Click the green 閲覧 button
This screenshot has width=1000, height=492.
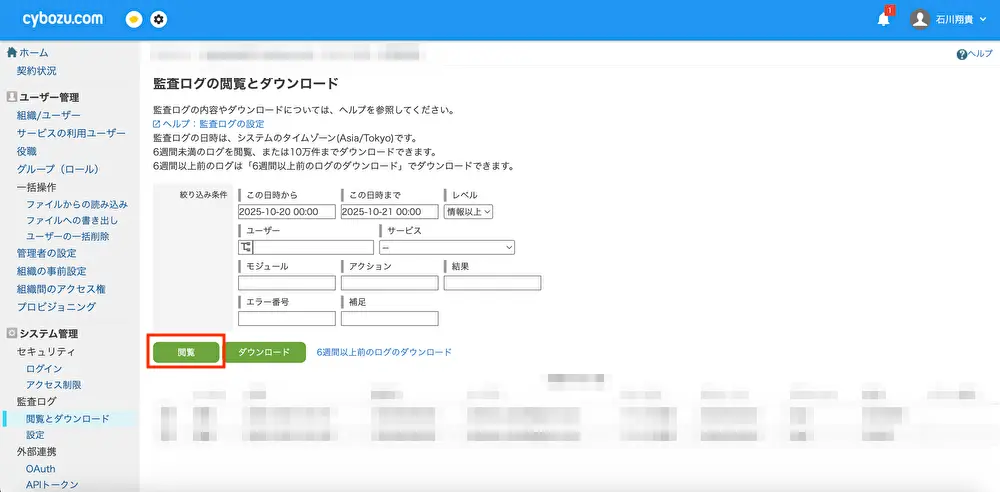pyautogui.click(x=186, y=352)
